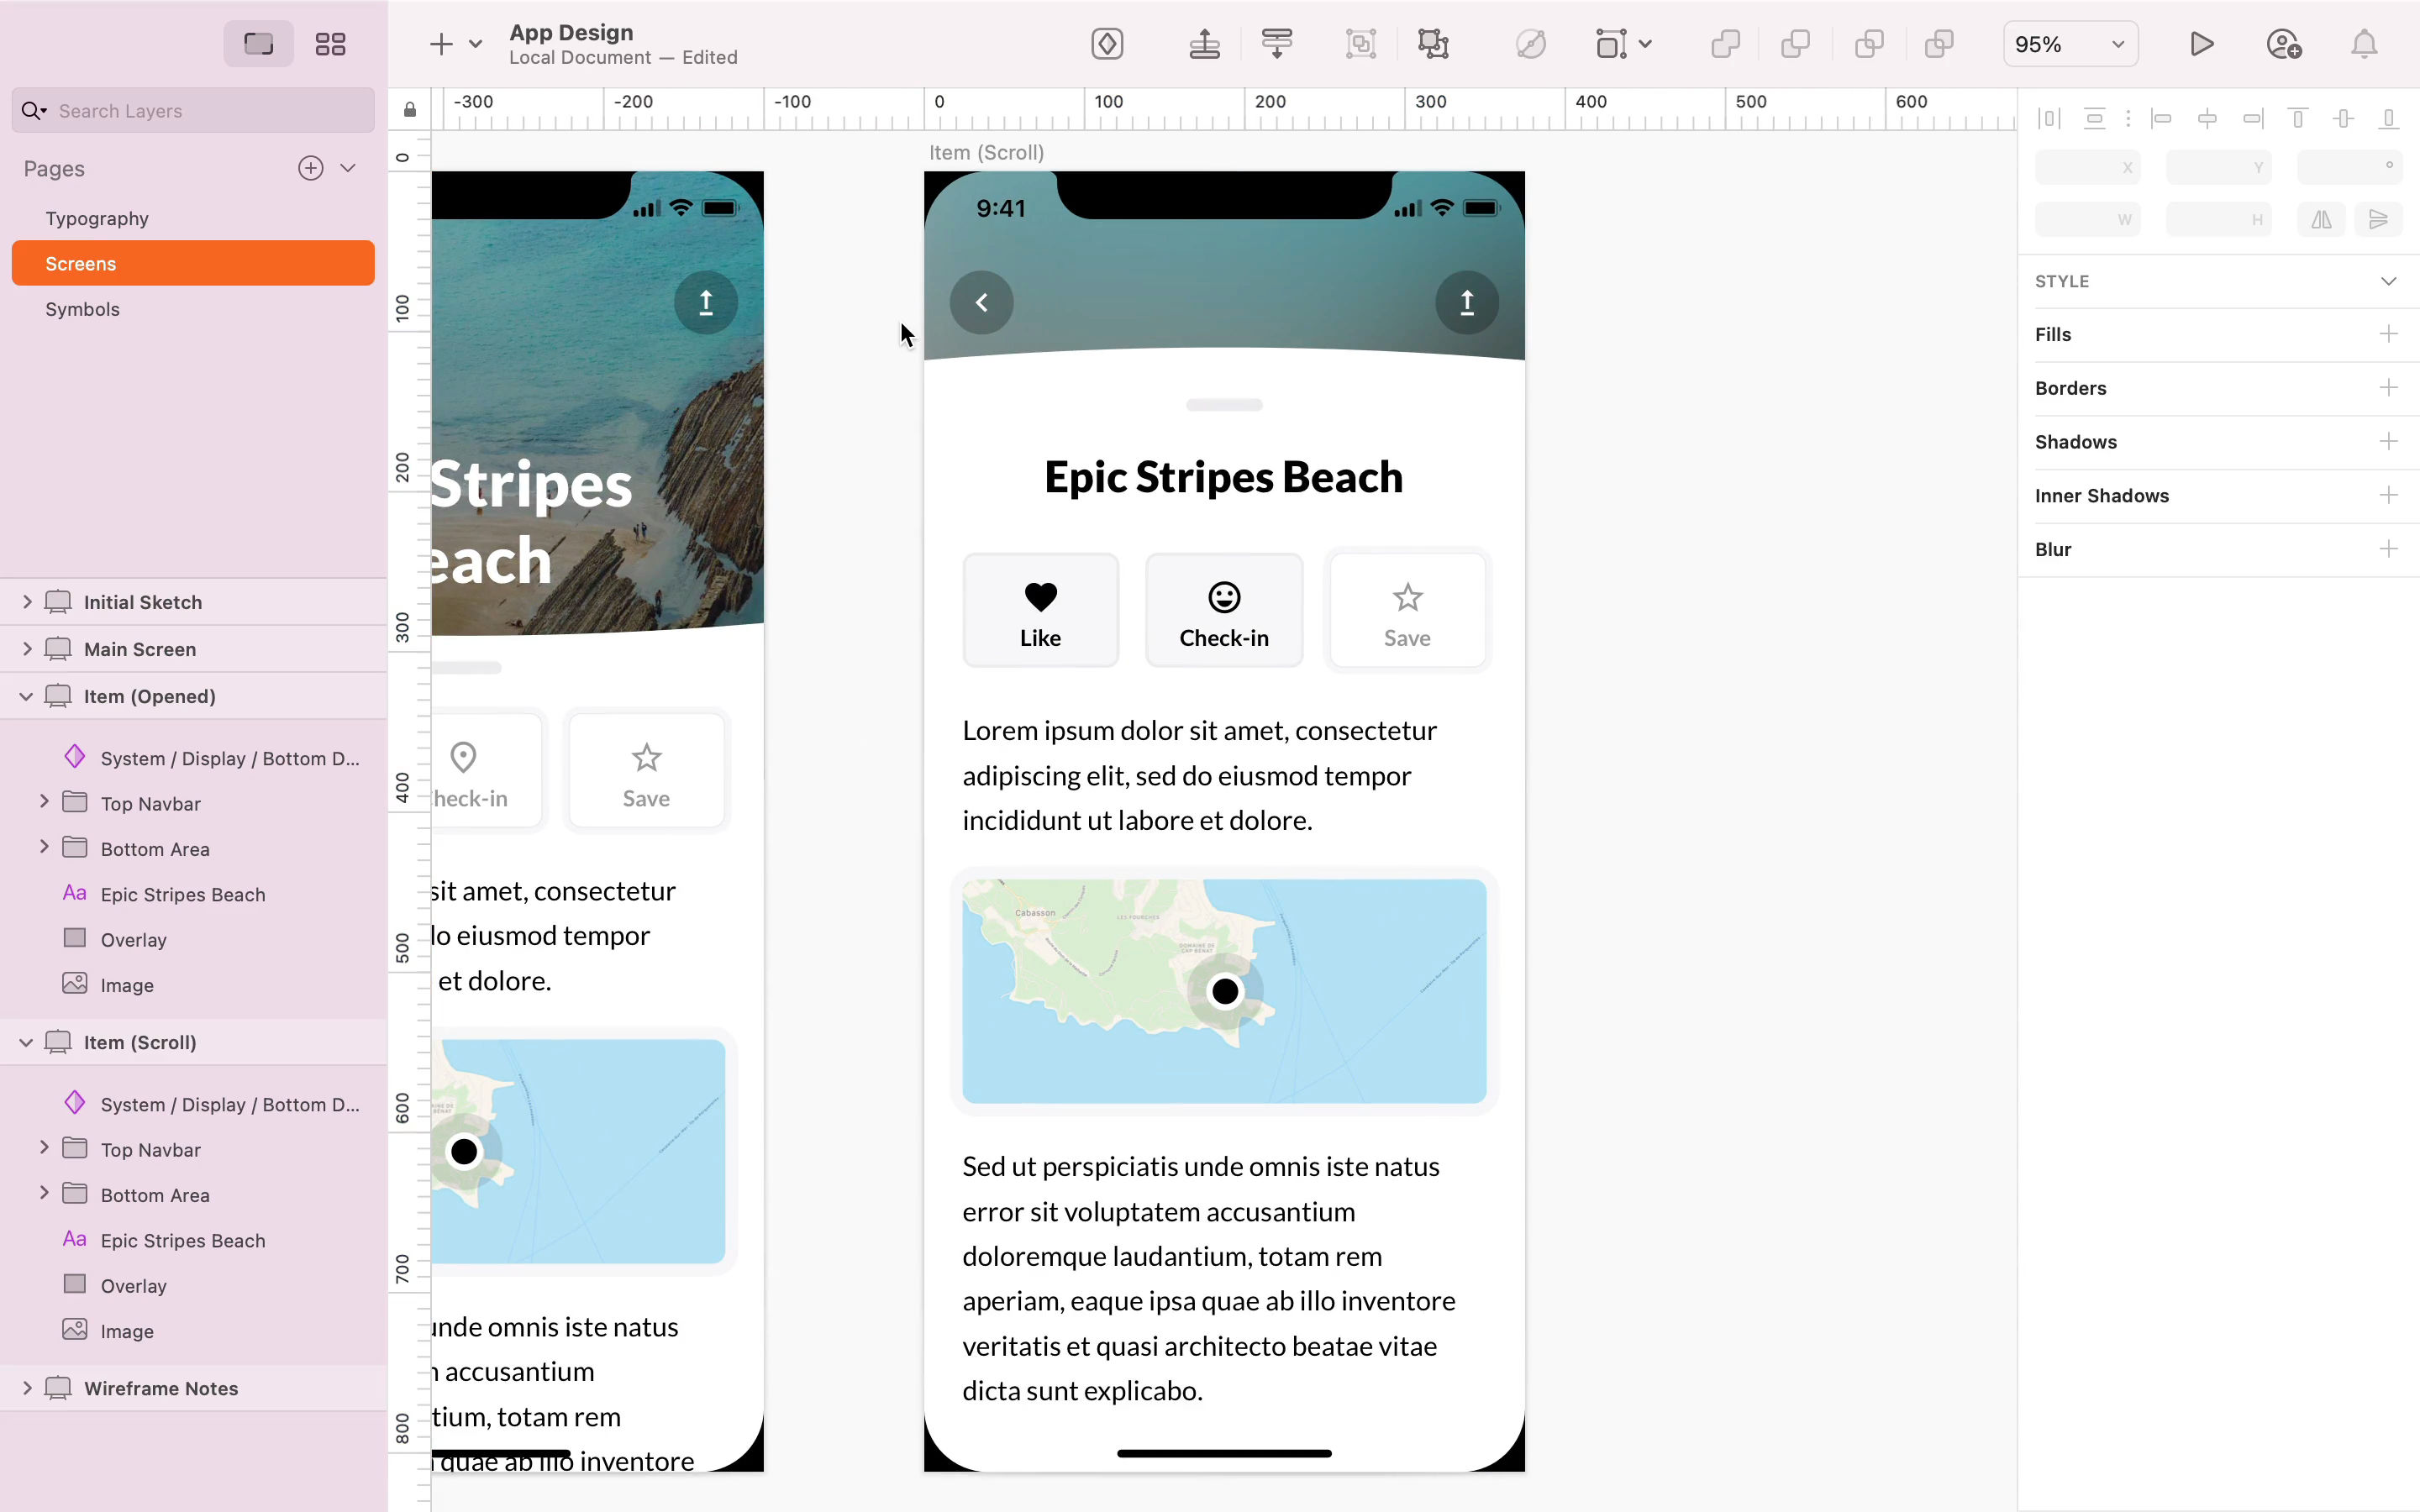Toggle the ruler lock icon
The height and width of the screenshot is (1512, 2420).
click(410, 109)
